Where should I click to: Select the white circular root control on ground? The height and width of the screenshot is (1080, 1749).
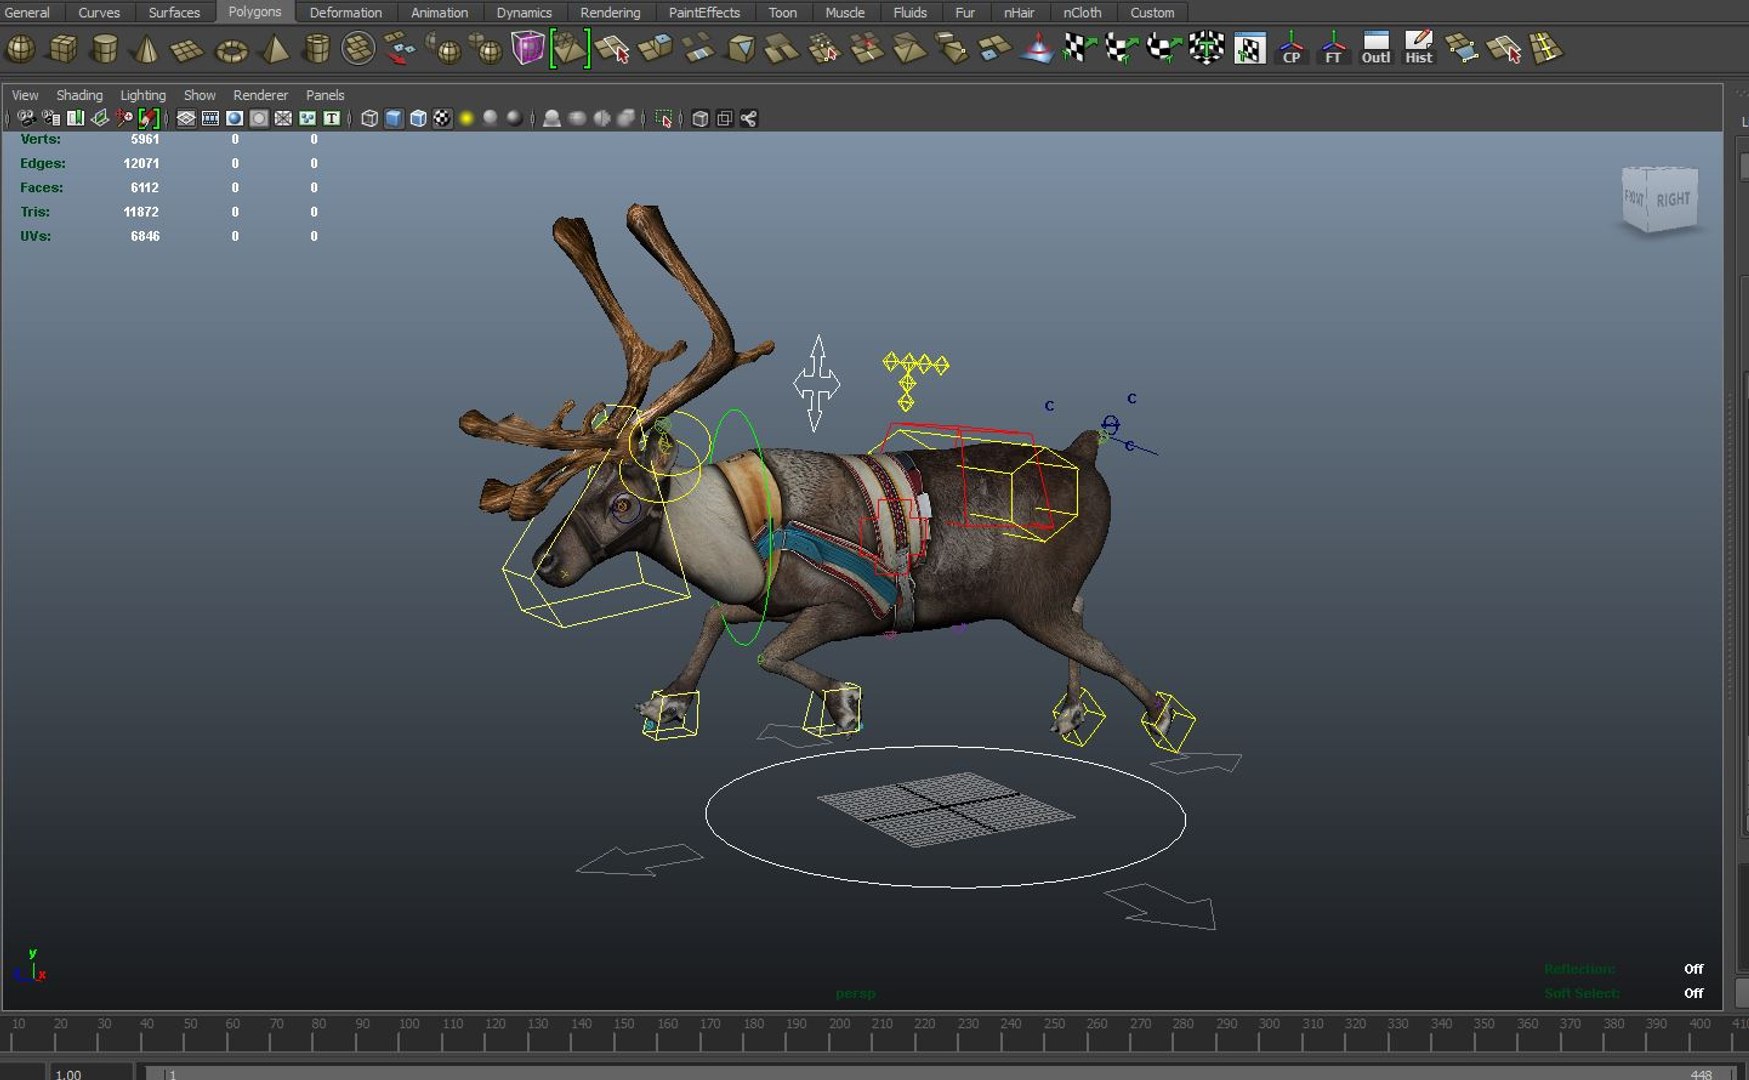click(945, 817)
